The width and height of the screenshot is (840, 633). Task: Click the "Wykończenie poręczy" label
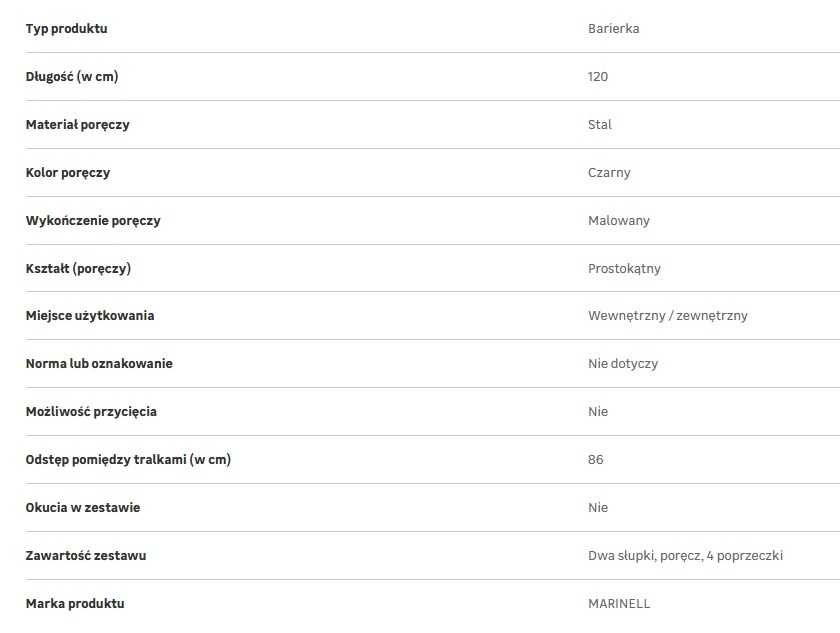pyautogui.click(x=93, y=221)
